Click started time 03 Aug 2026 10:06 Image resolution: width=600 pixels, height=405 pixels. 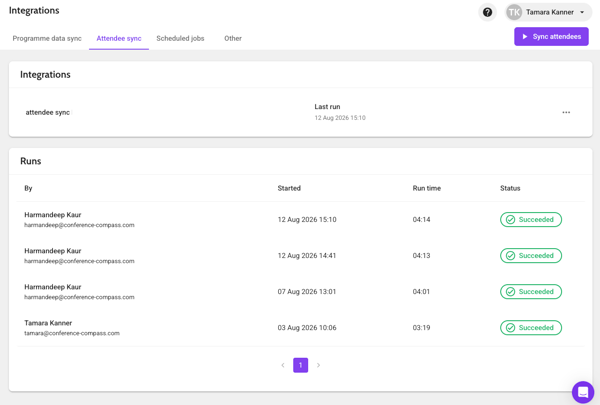[307, 327]
